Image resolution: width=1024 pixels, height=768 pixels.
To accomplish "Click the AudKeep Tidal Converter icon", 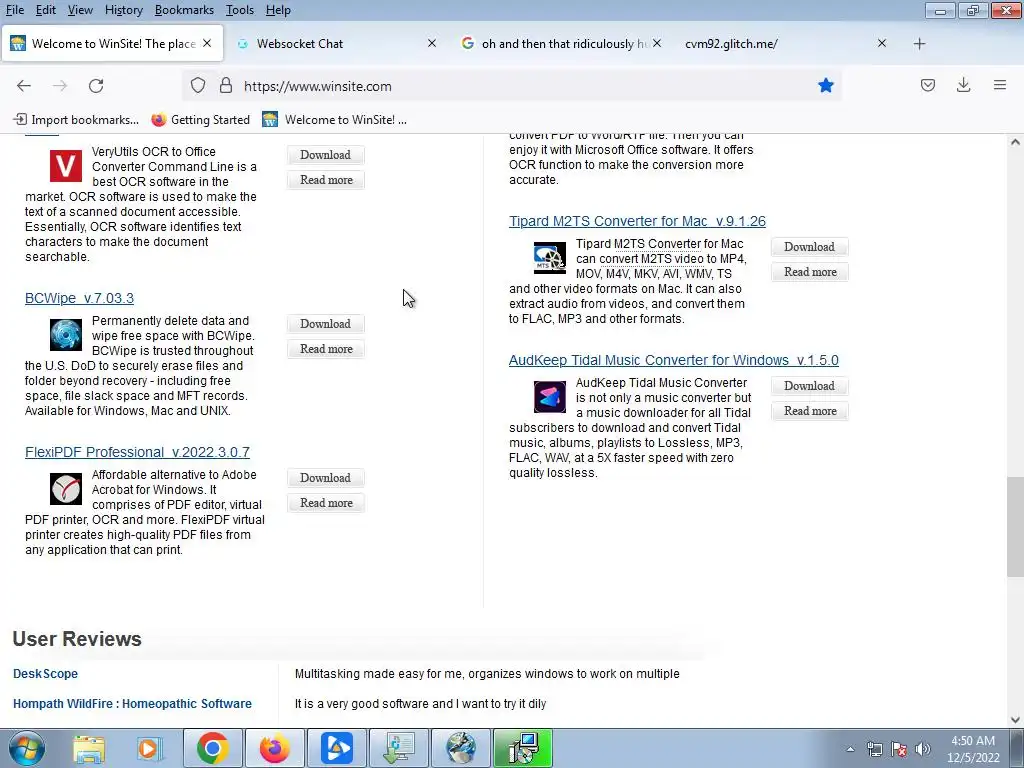I will click(550, 397).
